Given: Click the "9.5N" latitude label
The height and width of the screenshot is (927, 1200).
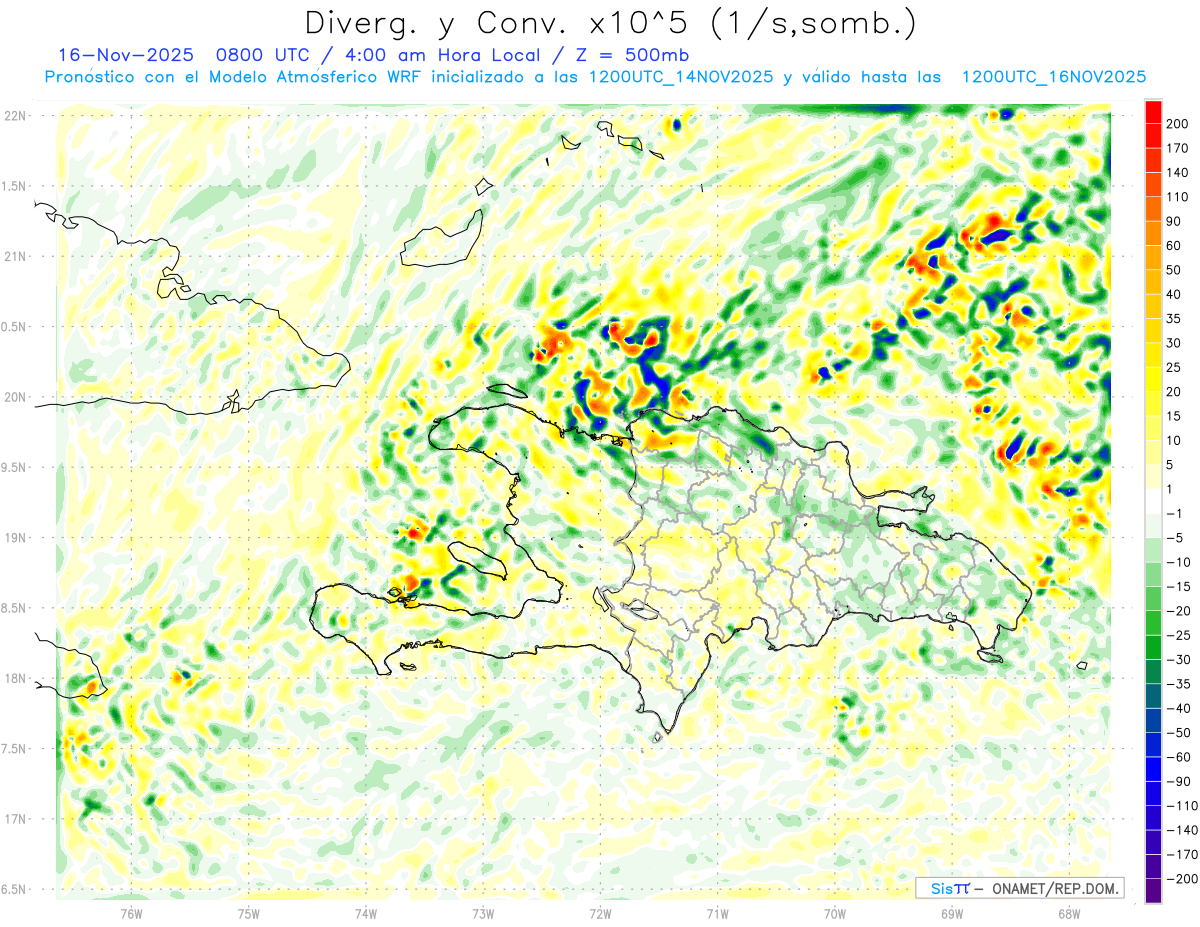Looking at the screenshot, I should [14, 468].
